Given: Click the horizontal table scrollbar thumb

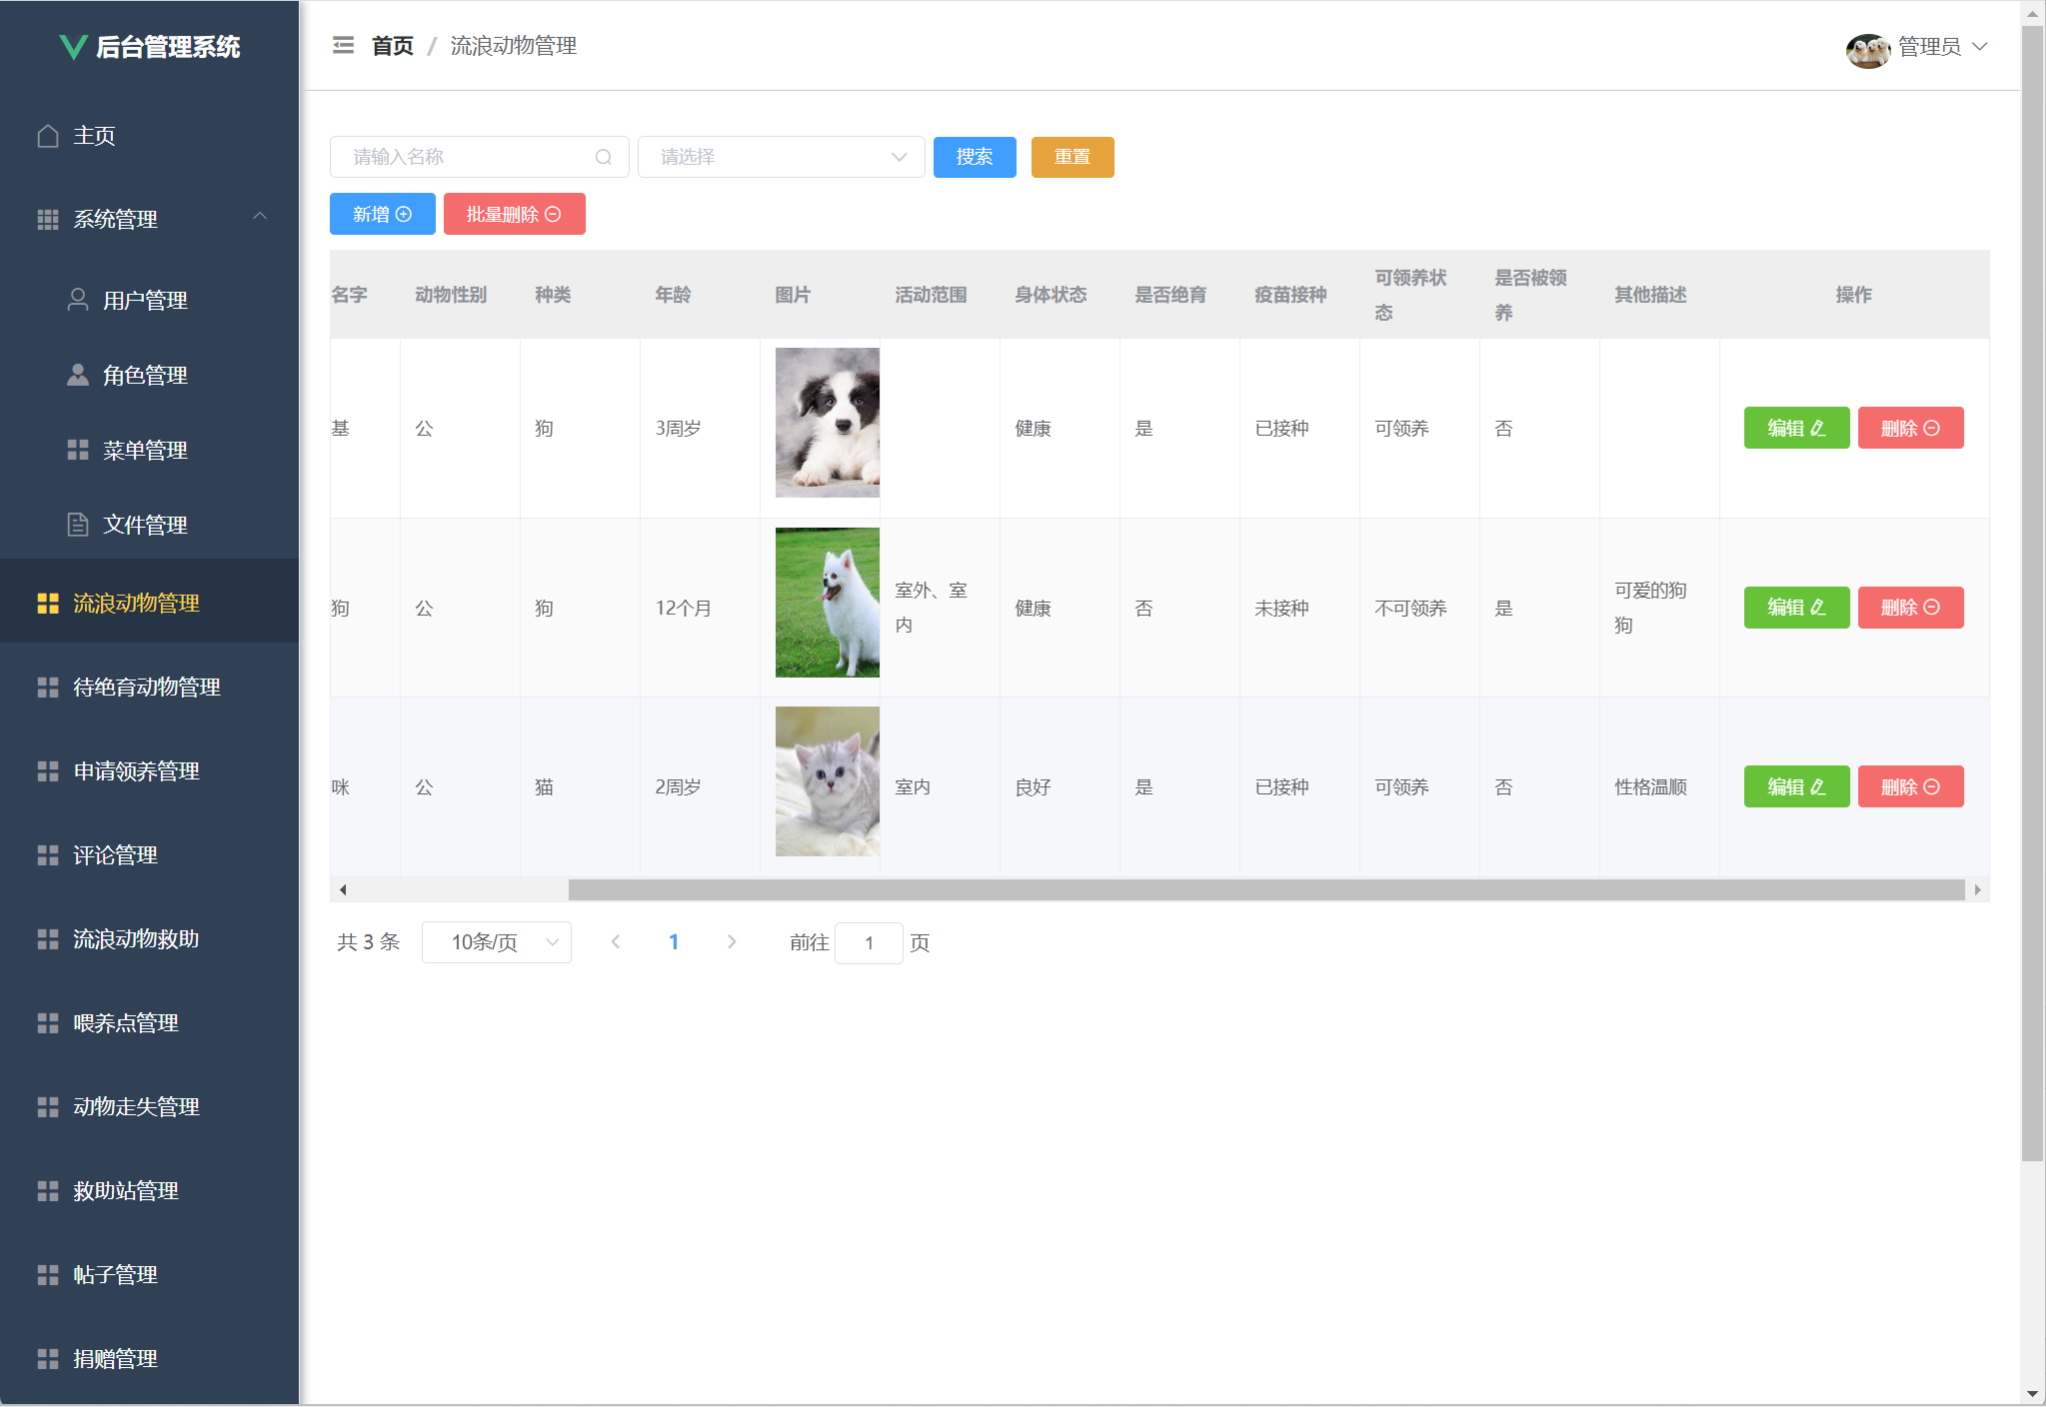Looking at the screenshot, I should pyautogui.click(x=1265, y=889).
